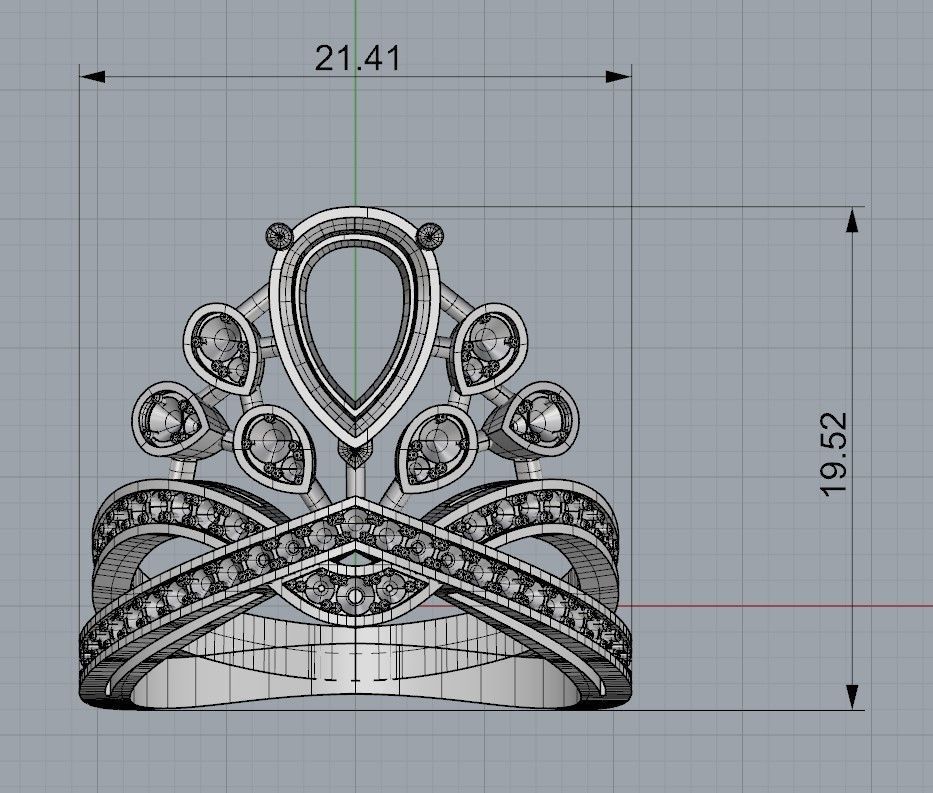Select the small kite-shaped stone below the pear tip

[x=355, y=453]
